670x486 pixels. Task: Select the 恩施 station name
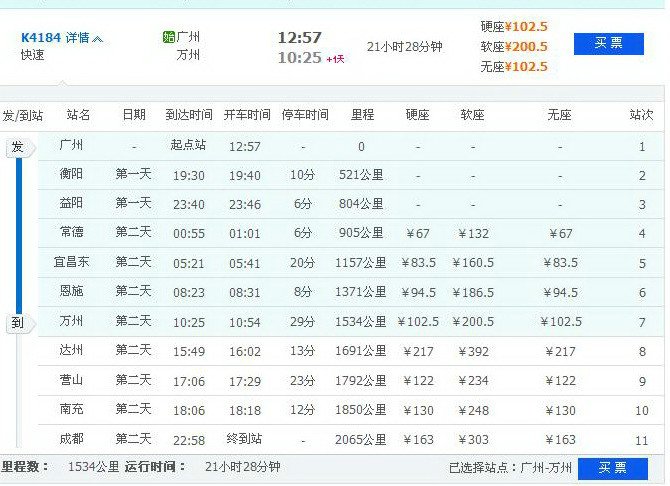click(71, 291)
